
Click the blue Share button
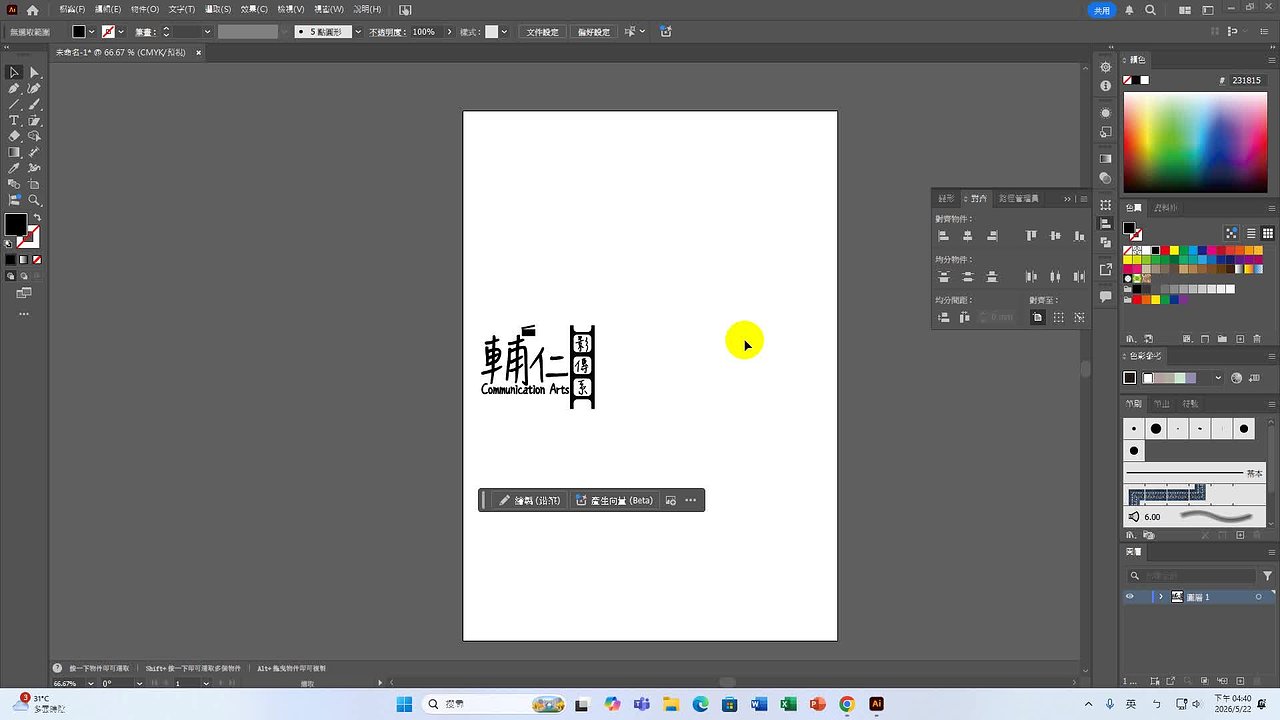point(1101,10)
